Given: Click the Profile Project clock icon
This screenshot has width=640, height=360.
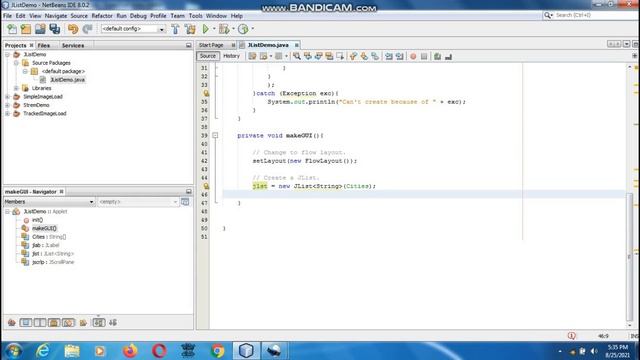Looking at the screenshot, I should (x=243, y=29).
